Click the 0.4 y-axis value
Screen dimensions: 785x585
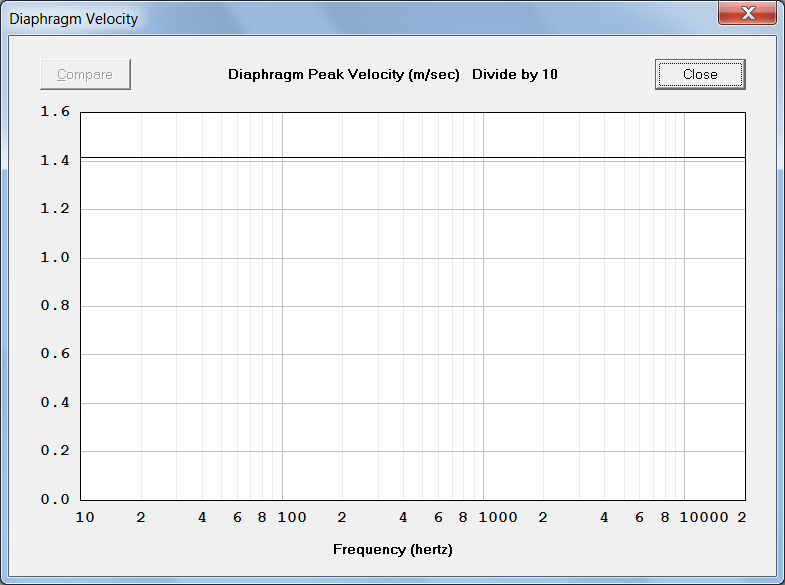55,402
